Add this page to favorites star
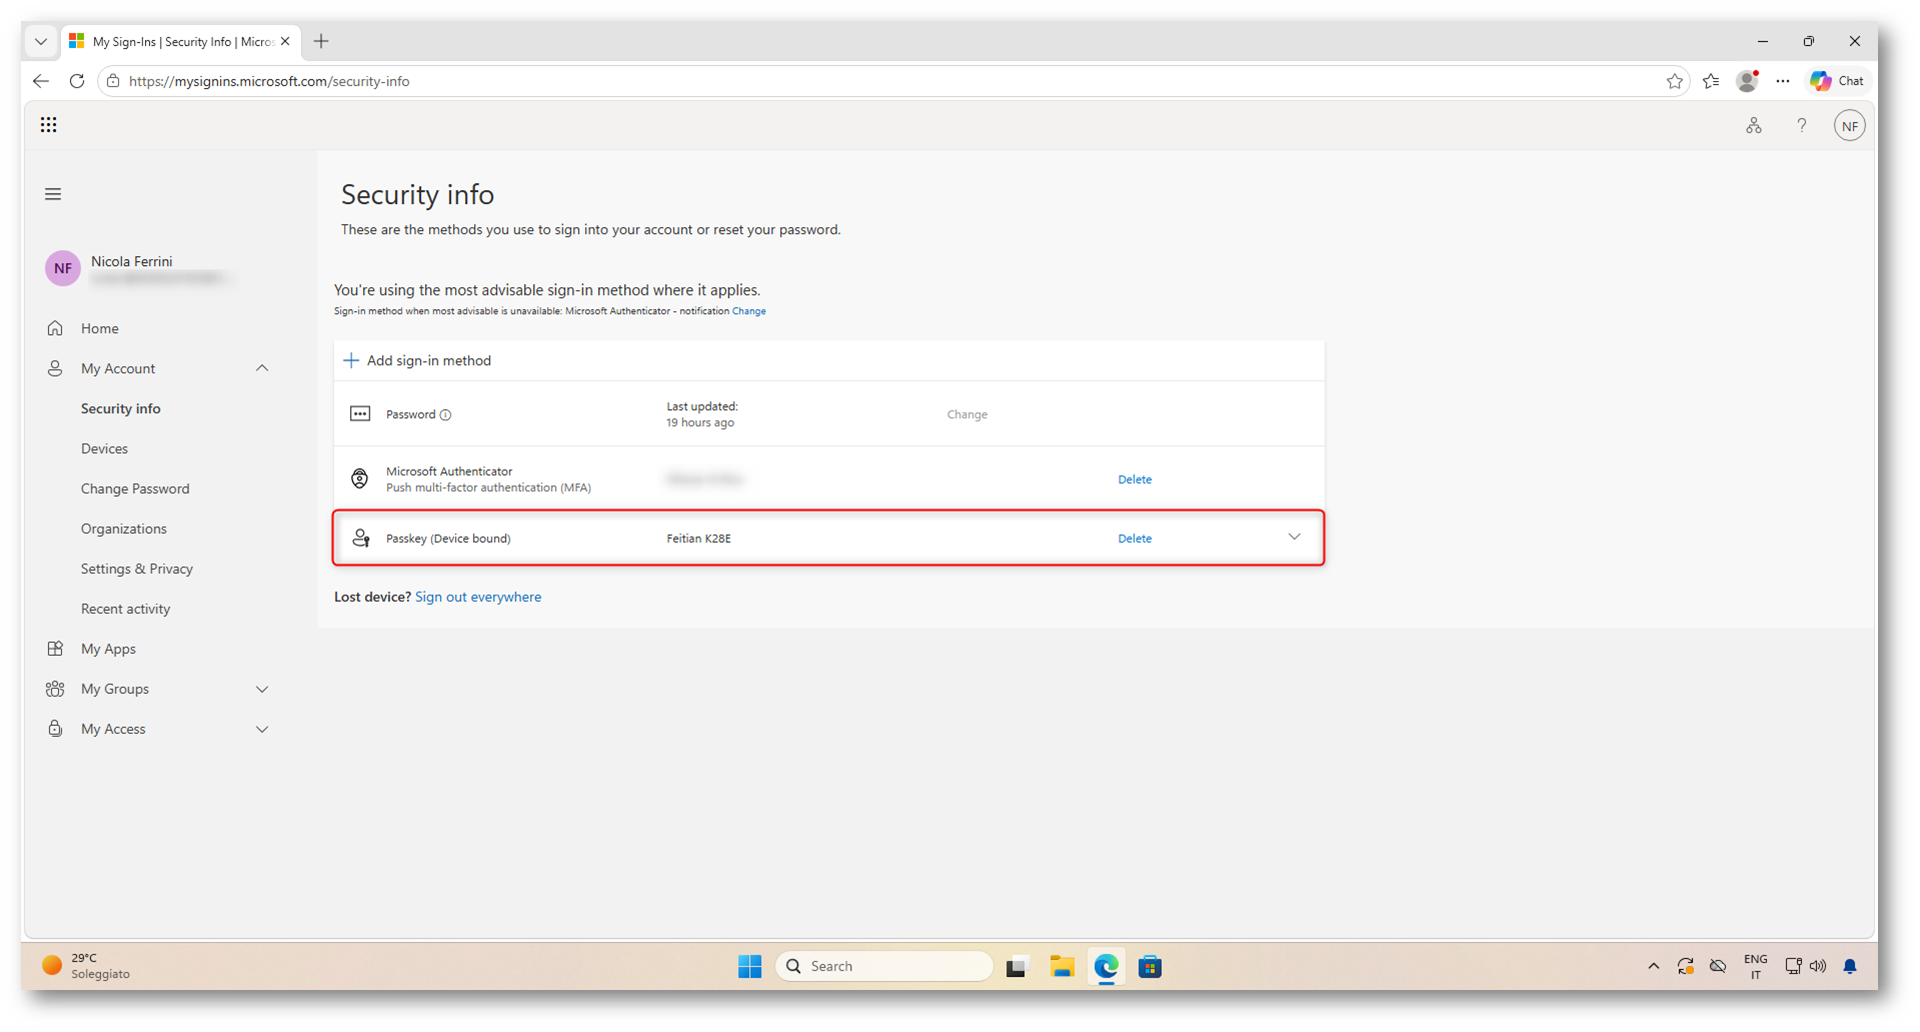The width and height of the screenshot is (1920, 1032). [x=1674, y=81]
